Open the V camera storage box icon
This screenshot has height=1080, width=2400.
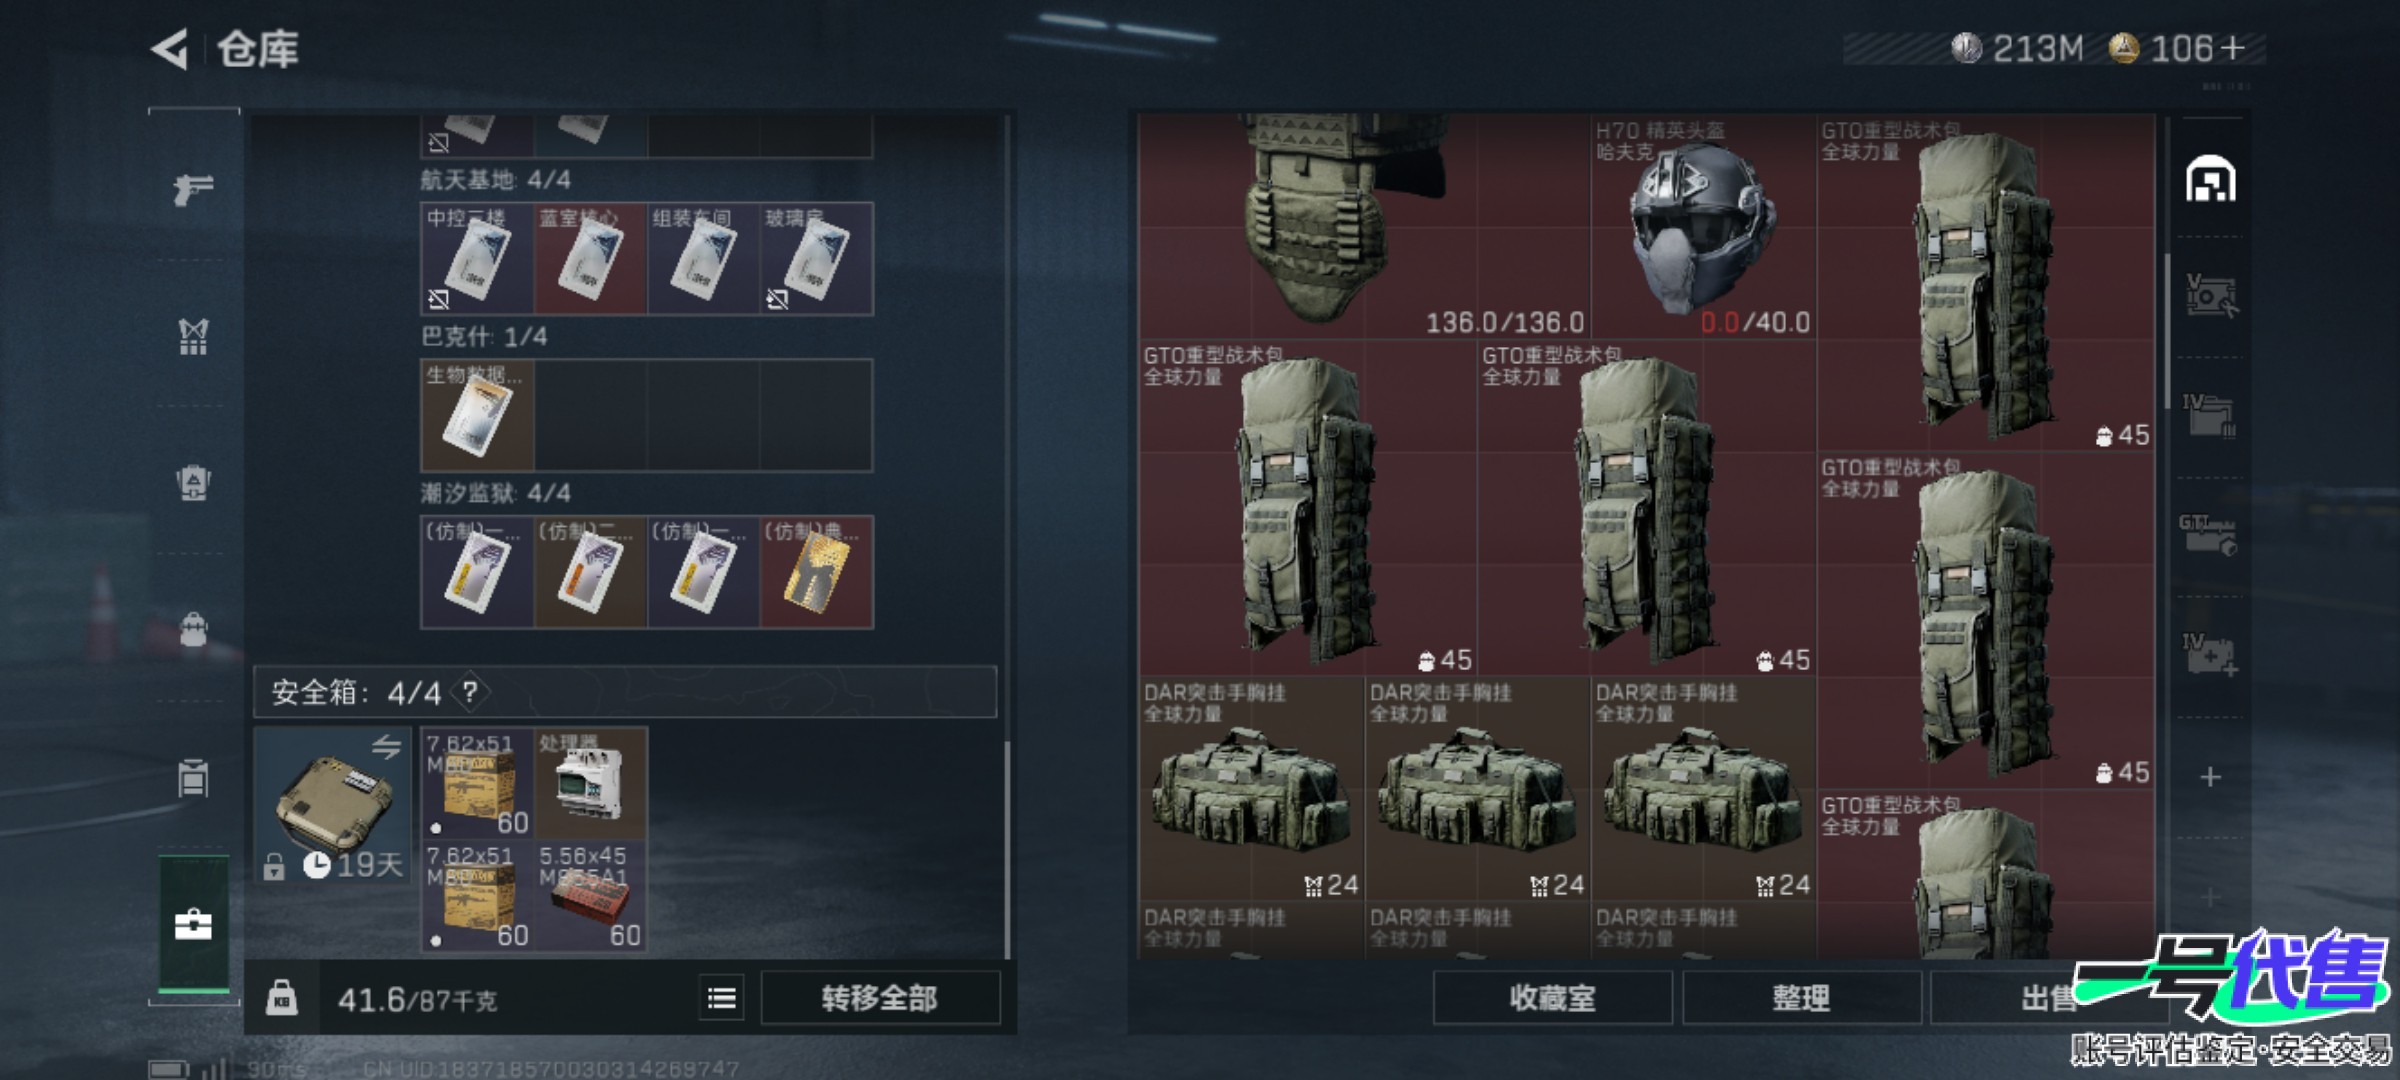click(2211, 295)
